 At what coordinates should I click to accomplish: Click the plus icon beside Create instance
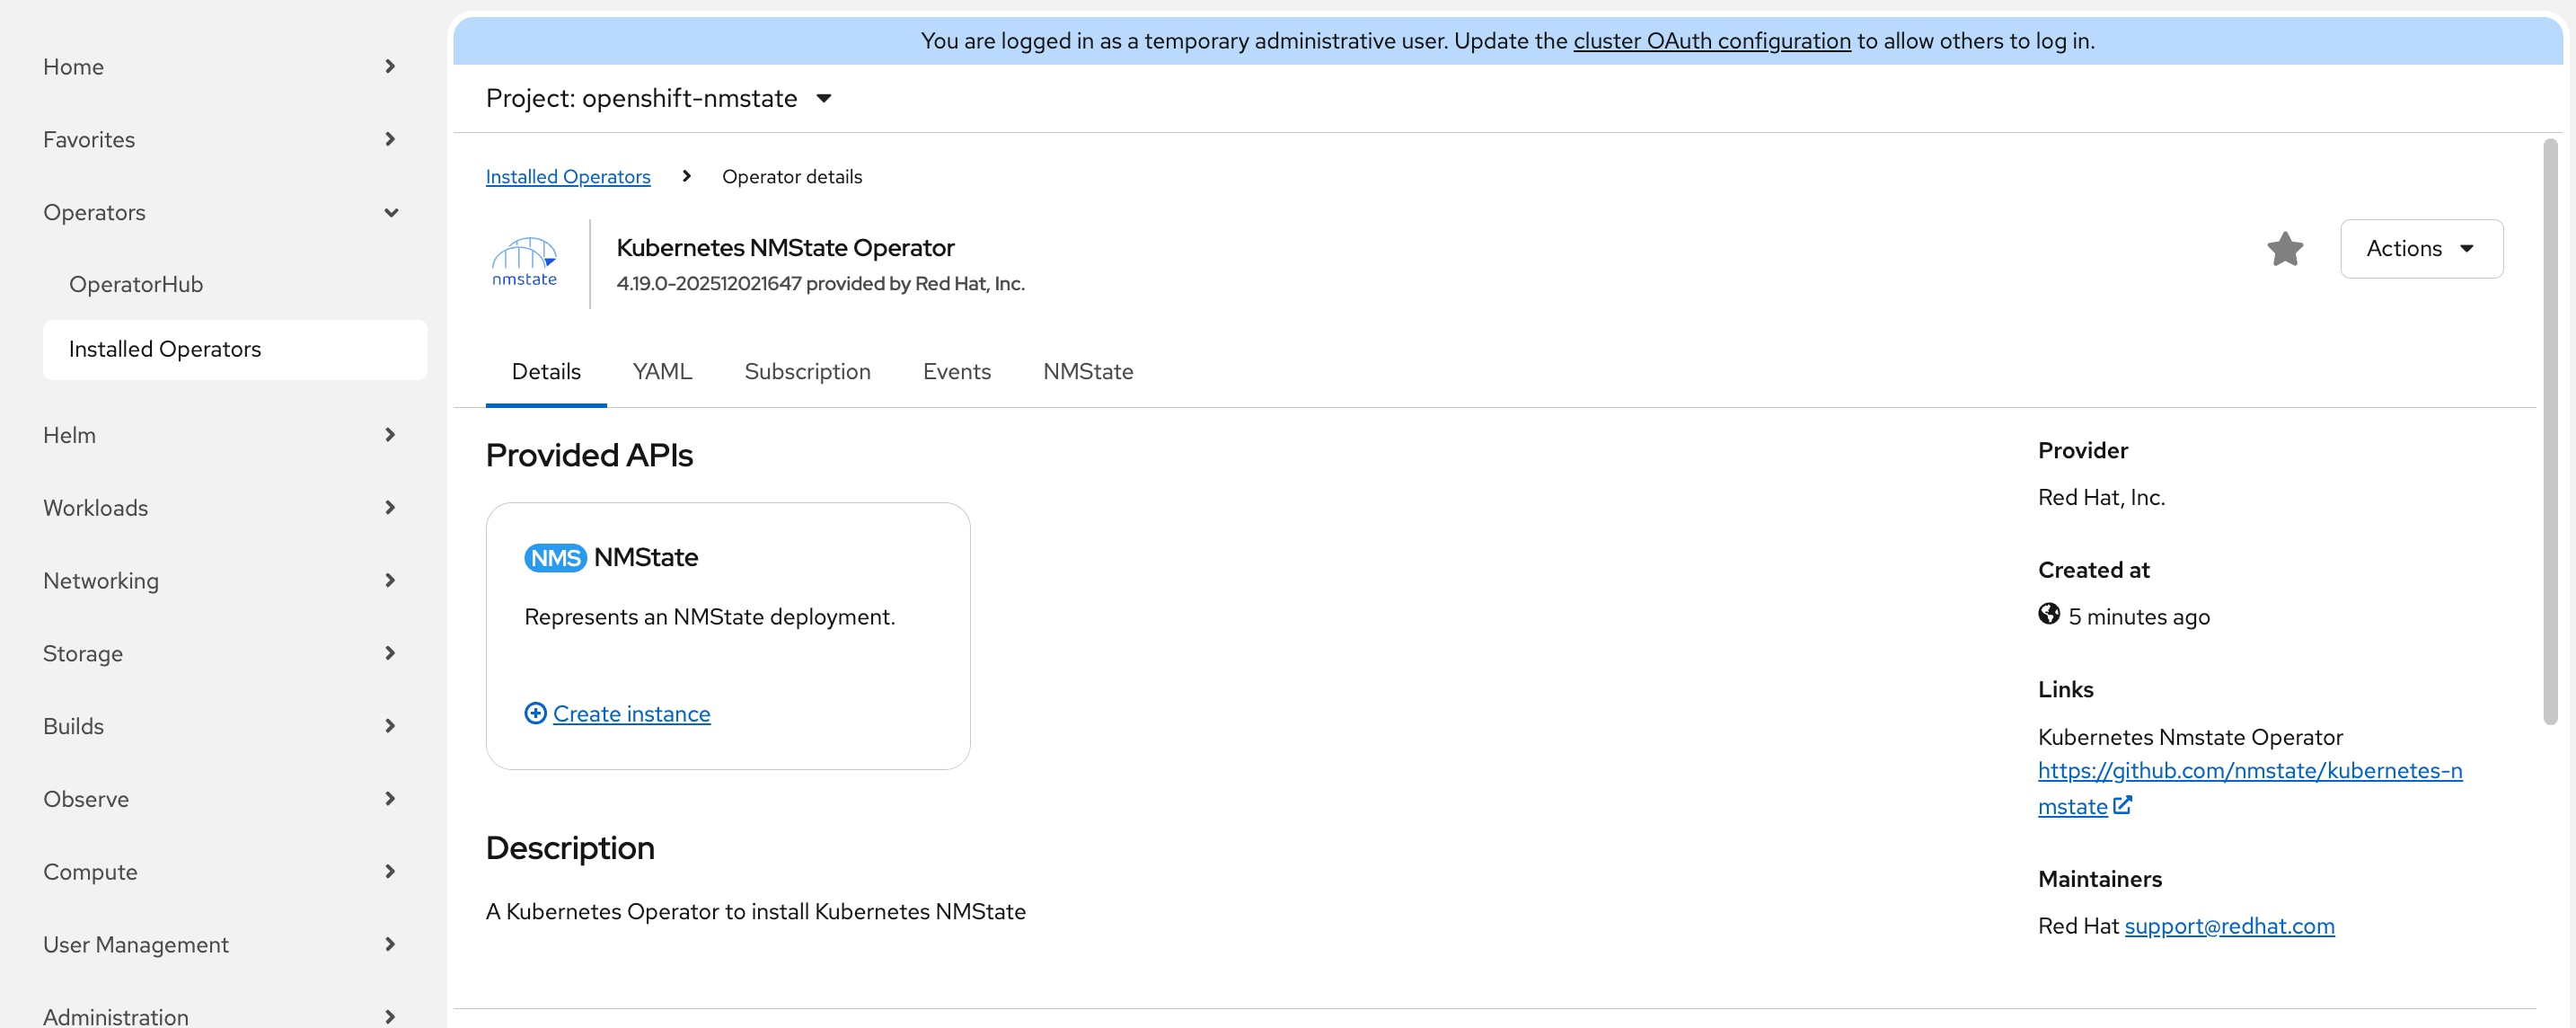click(x=535, y=713)
